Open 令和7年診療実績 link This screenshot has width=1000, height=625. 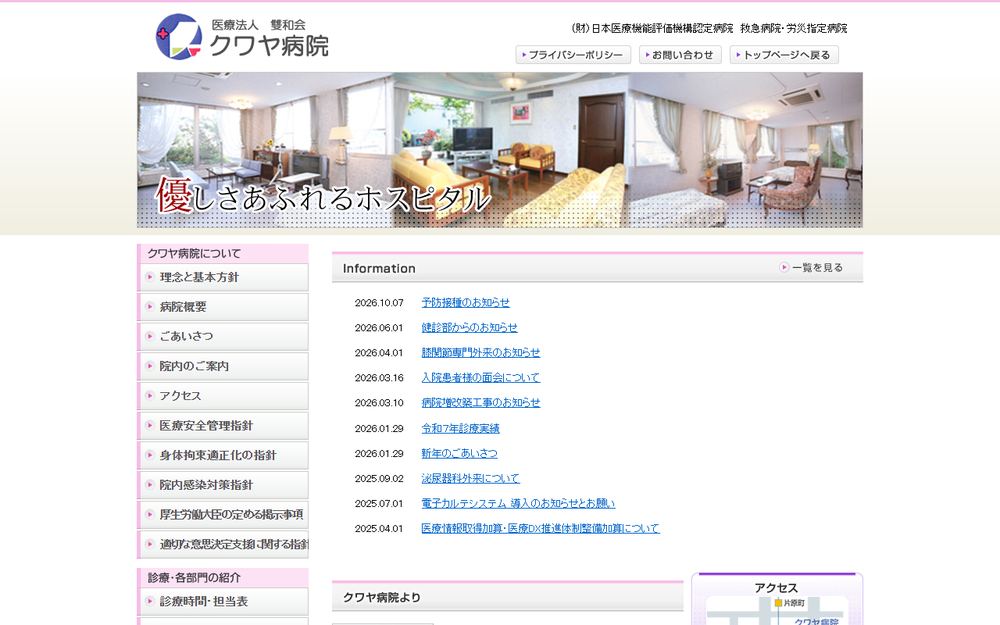tap(460, 429)
